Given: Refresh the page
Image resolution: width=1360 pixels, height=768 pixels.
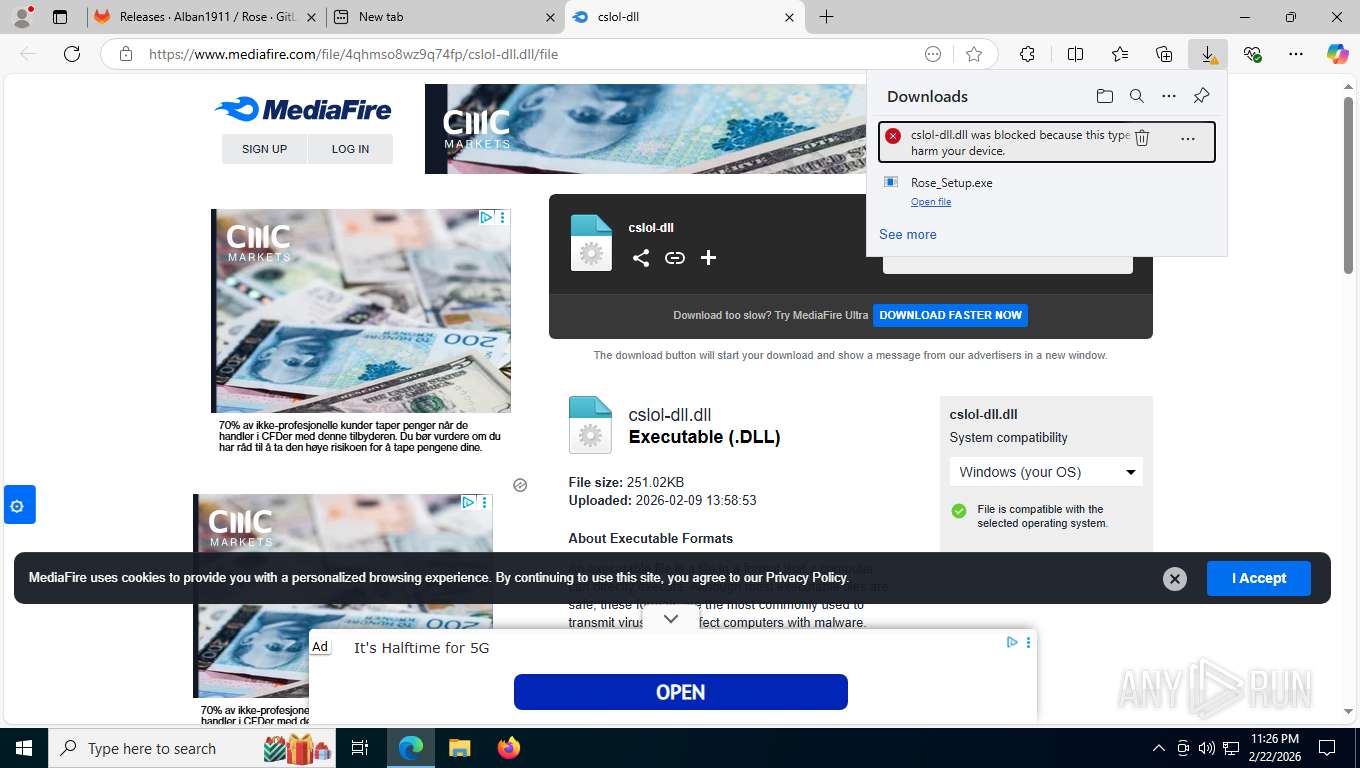Looking at the screenshot, I should pos(72,54).
